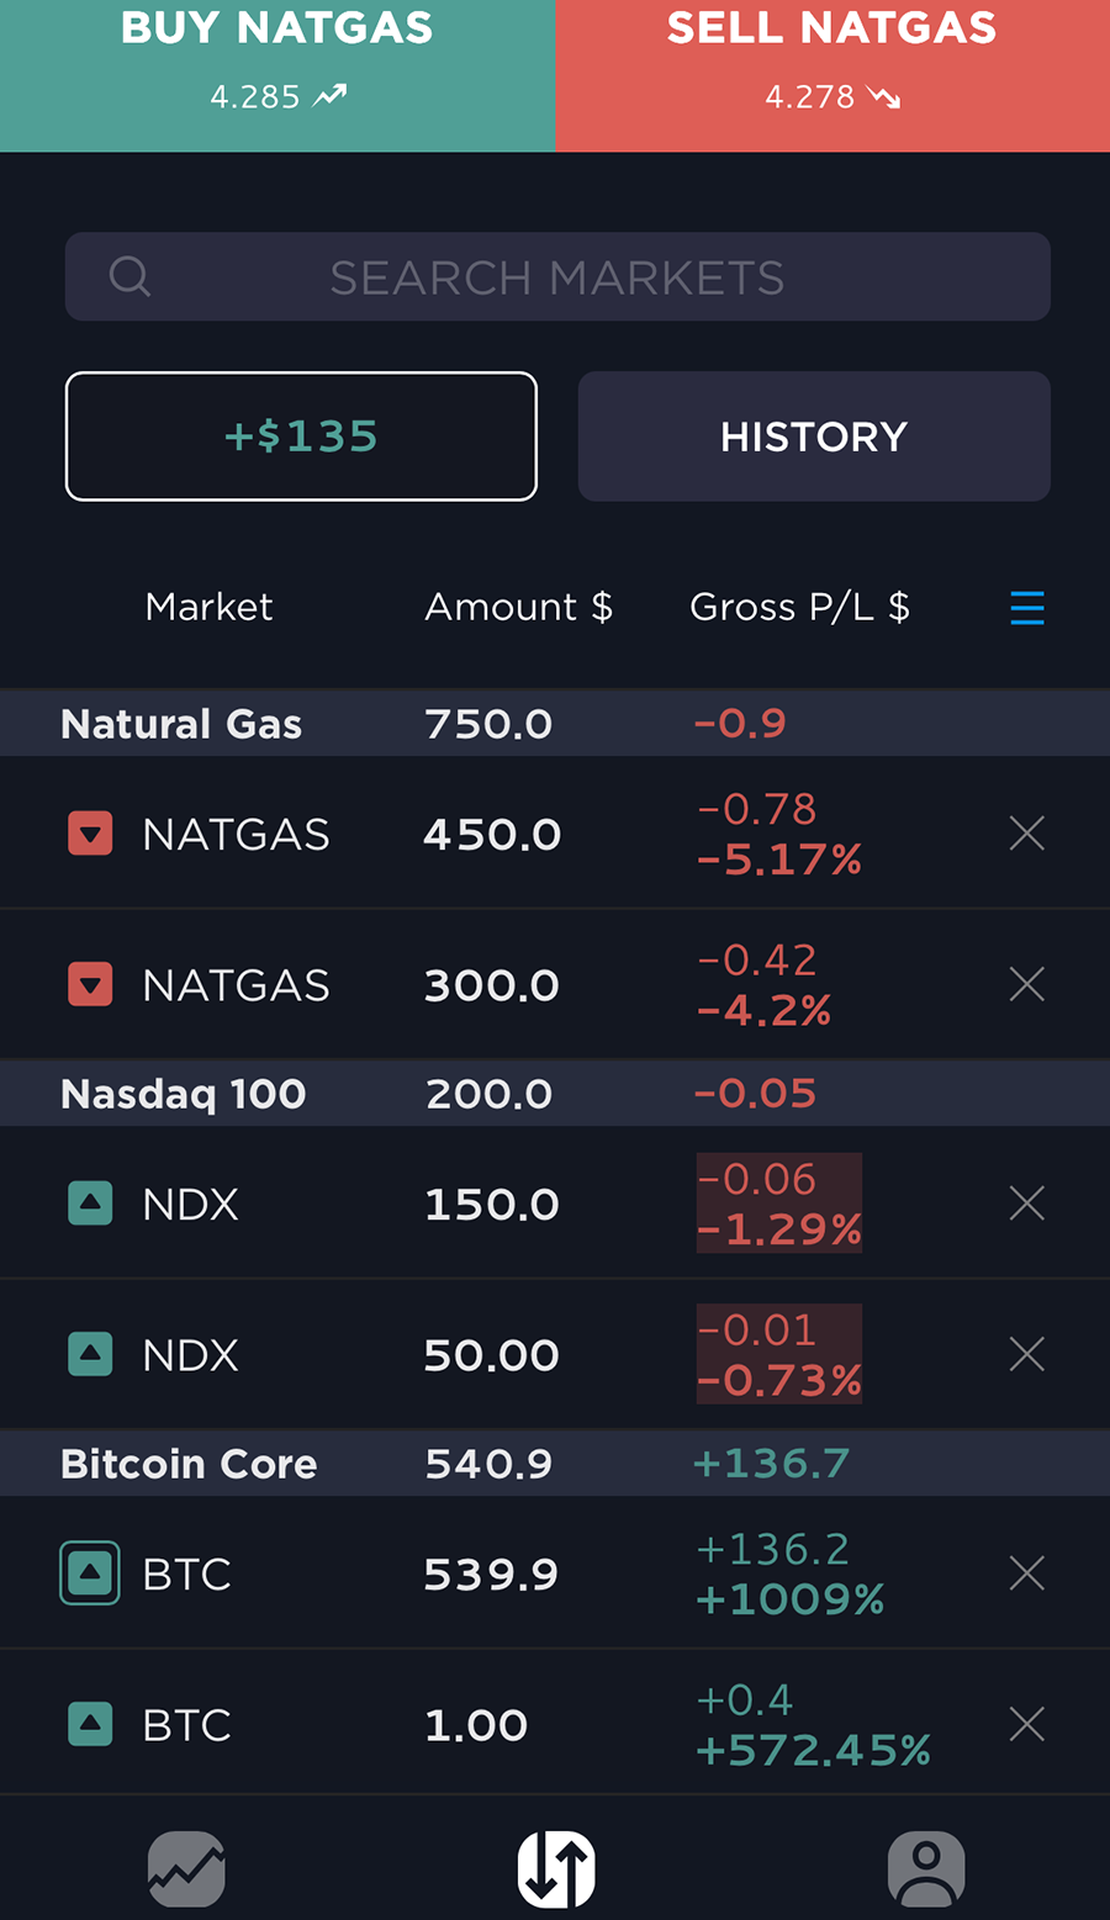Toggle the green buy arrow on 50.00 NDX
1110x1920 pixels.
(x=90, y=1354)
